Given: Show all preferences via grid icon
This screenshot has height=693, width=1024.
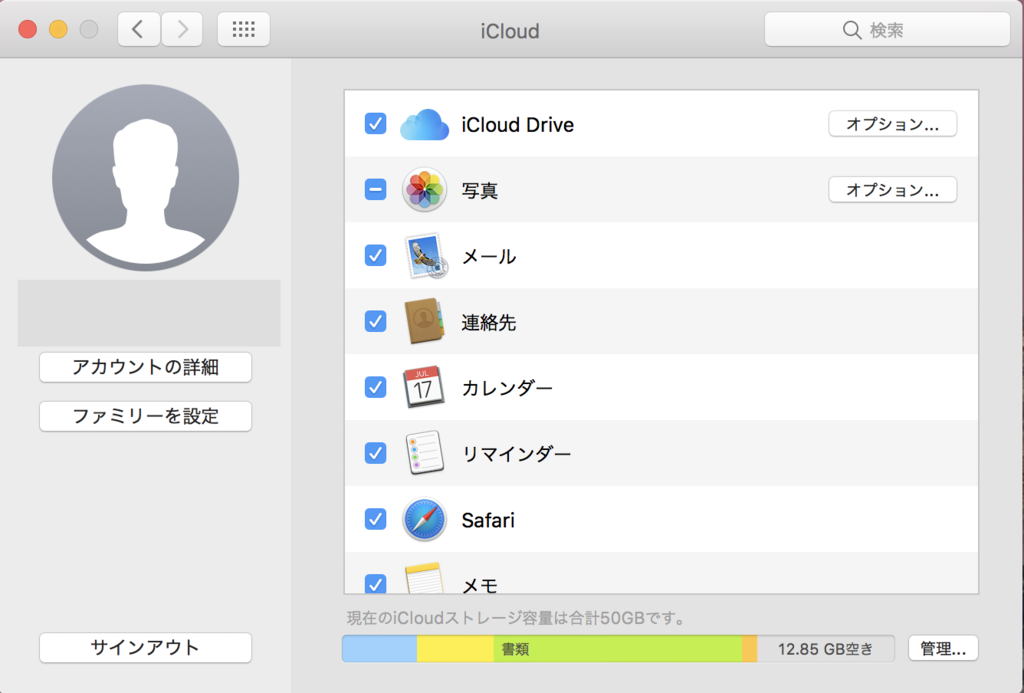Looking at the screenshot, I should 244,29.
